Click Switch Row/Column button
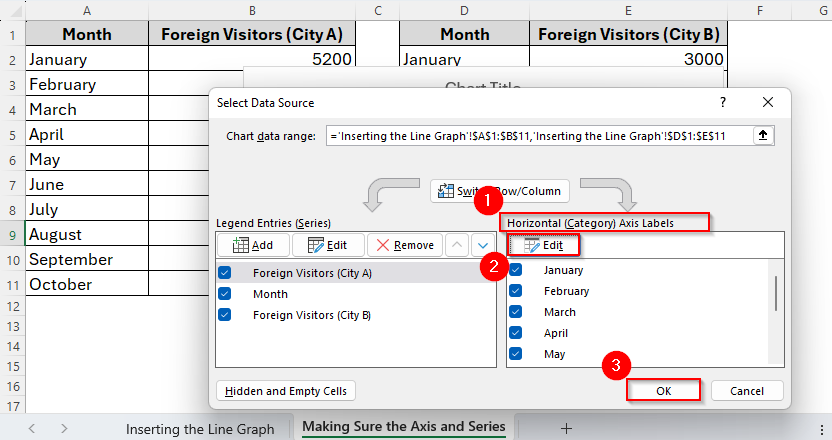The width and height of the screenshot is (832, 440). click(500, 191)
